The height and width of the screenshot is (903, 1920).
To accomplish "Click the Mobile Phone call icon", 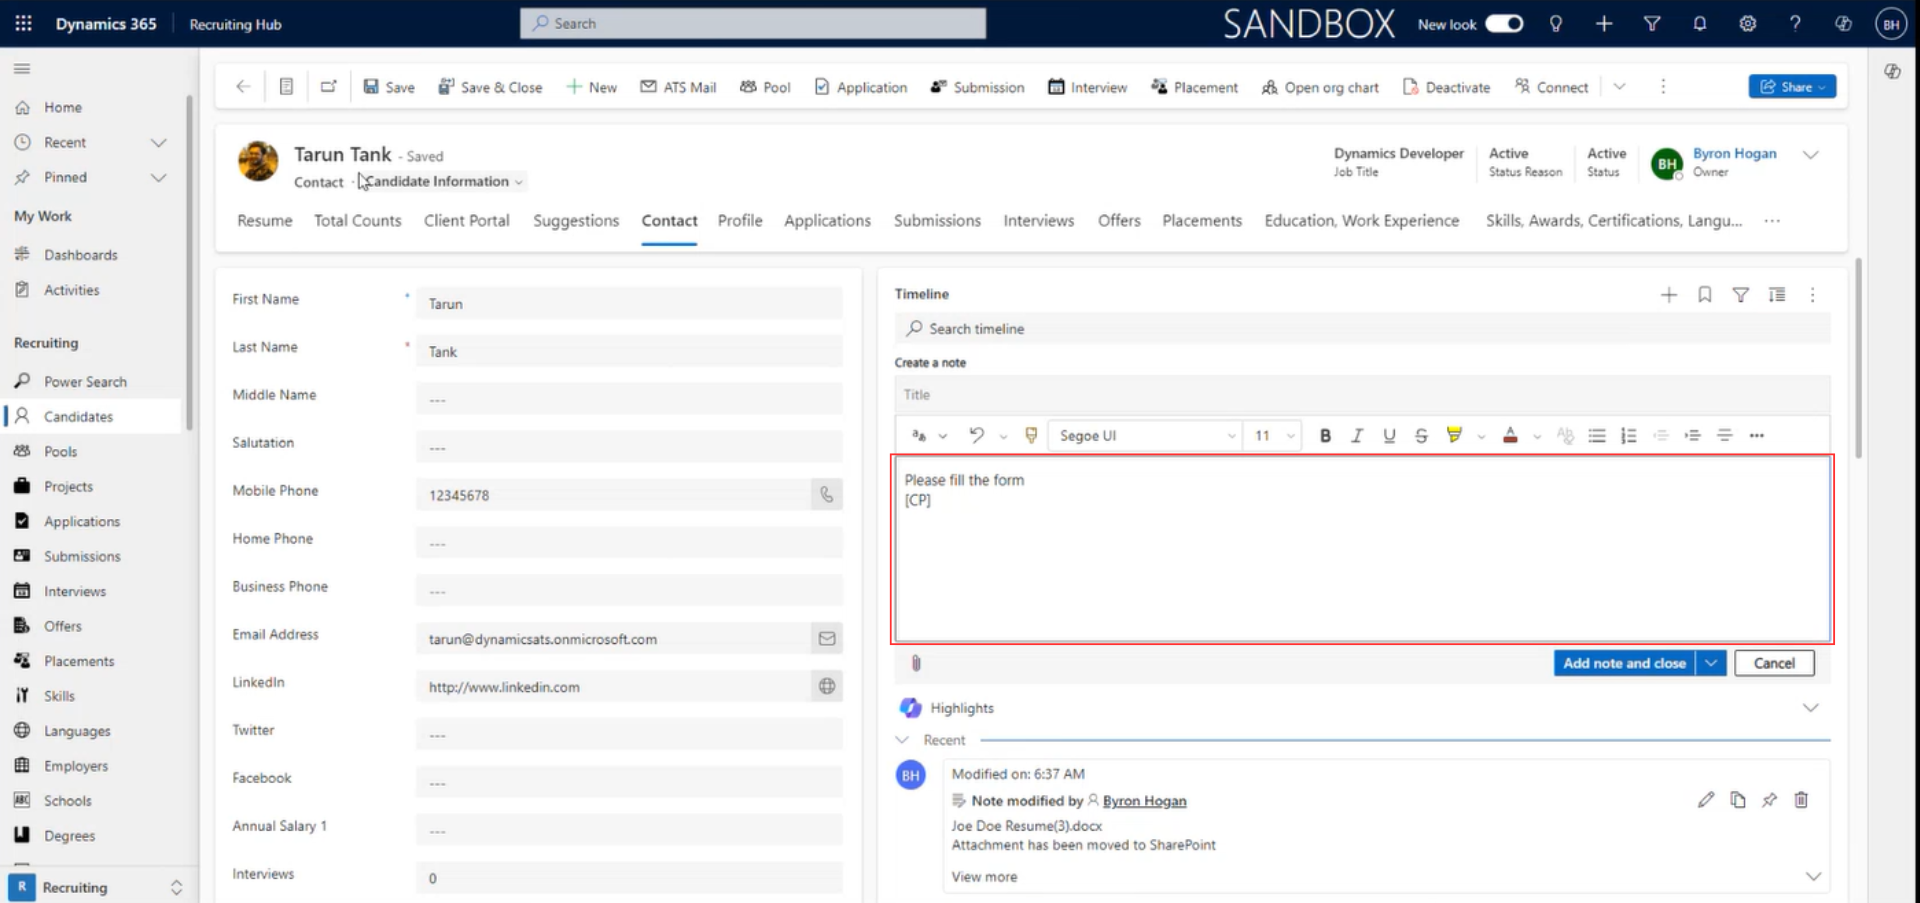I will point(826,494).
